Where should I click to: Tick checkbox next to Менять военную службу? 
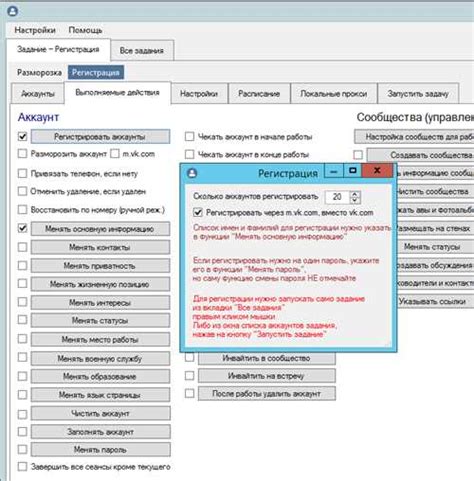point(22,357)
